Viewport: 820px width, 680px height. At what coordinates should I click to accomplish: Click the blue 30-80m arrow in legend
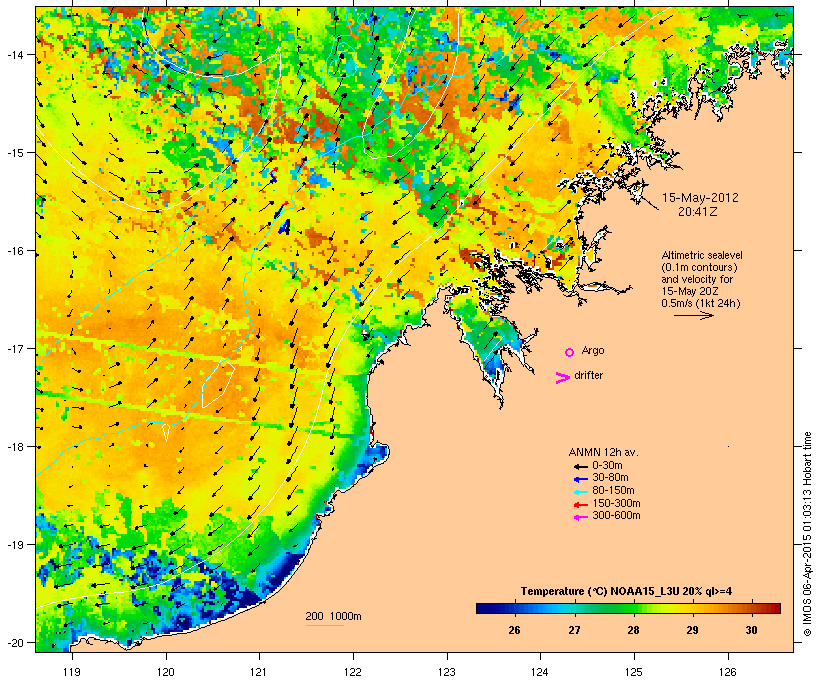click(580, 479)
